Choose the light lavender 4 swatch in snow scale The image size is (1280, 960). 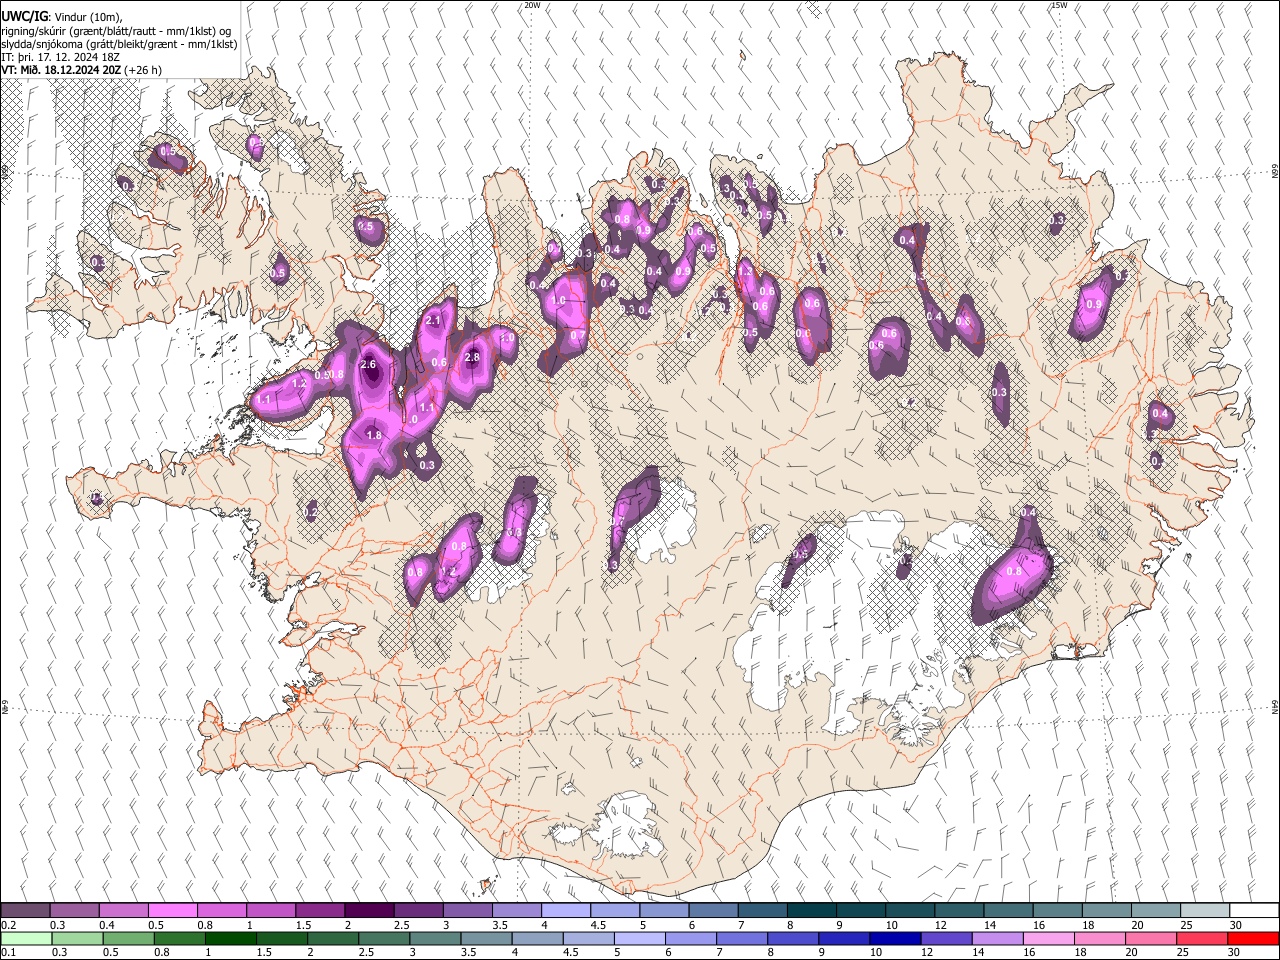pos(565,910)
